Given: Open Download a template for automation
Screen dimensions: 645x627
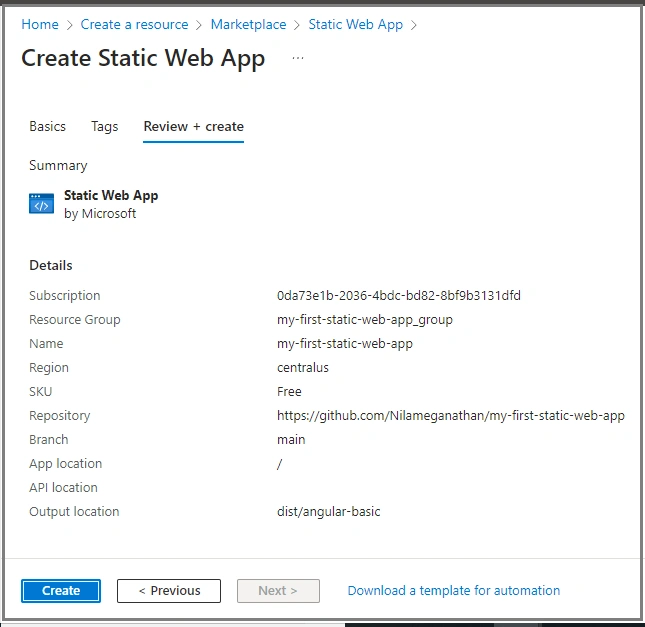Looking at the screenshot, I should click(454, 591).
